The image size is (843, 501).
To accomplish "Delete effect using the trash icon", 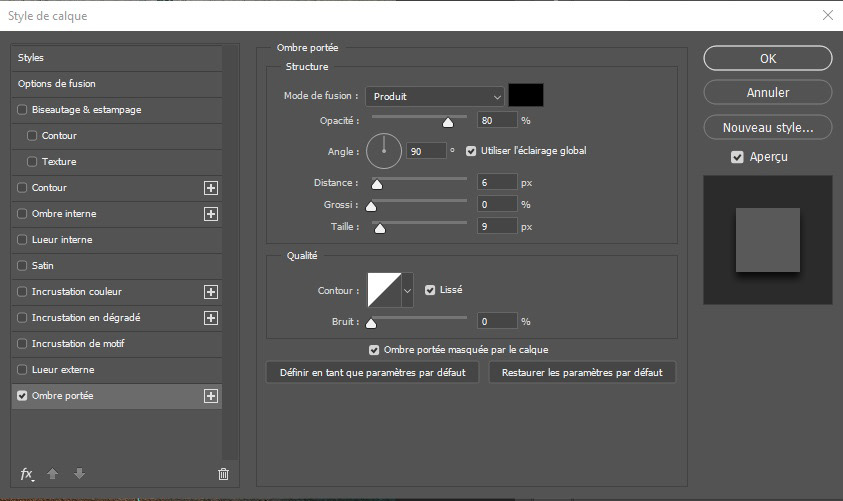I will [x=223, y=474].
